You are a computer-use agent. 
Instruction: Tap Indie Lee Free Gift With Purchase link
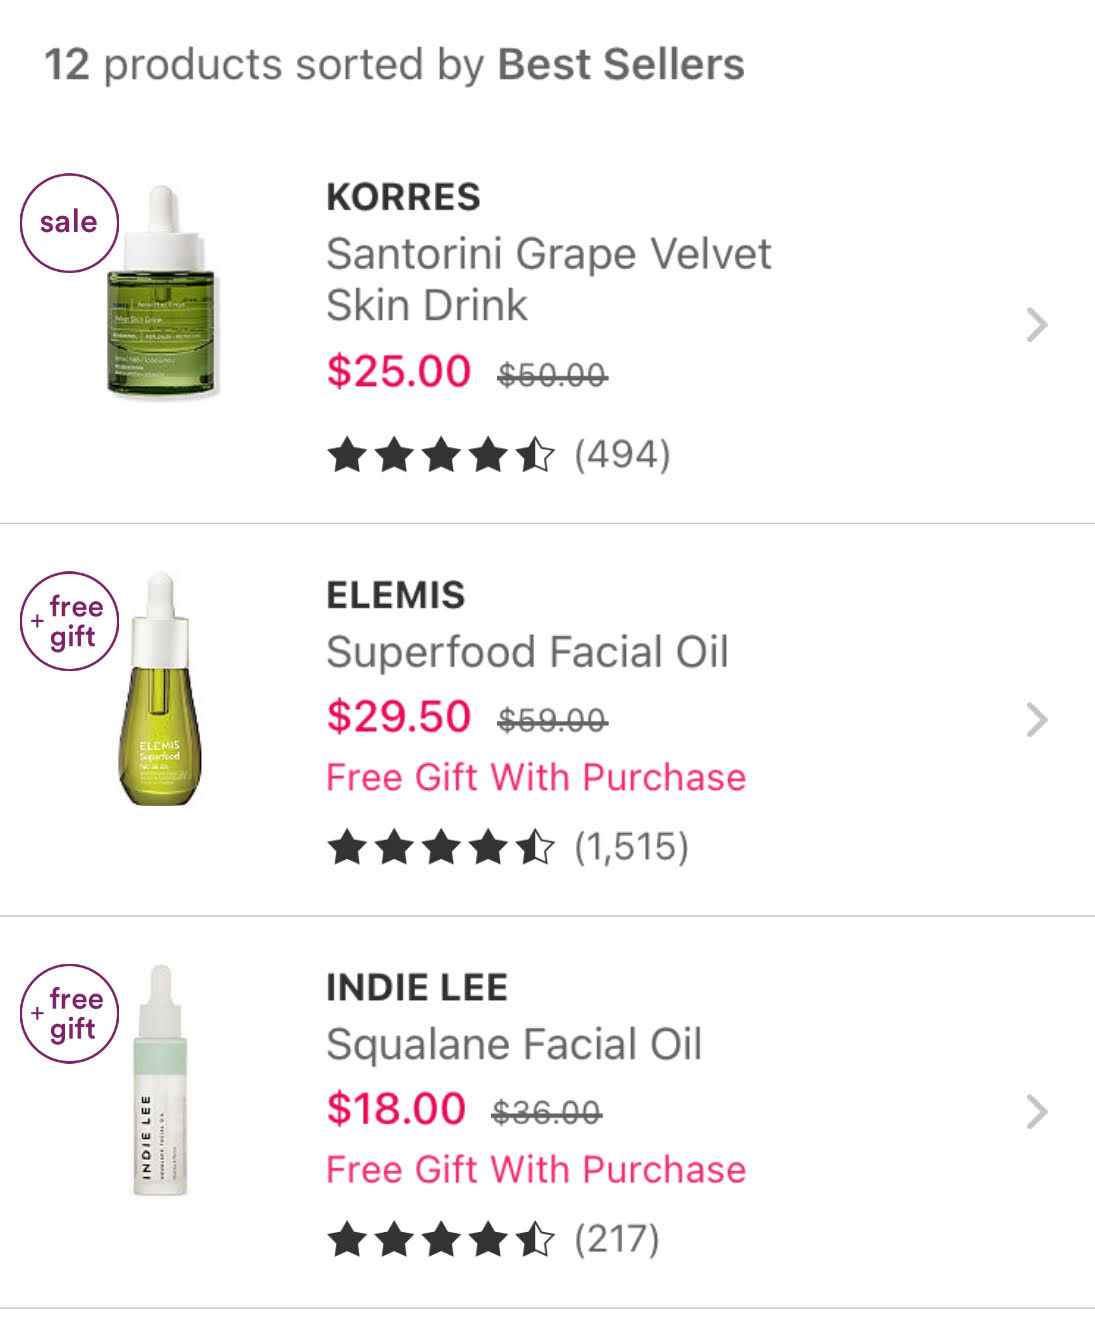[x=536, y=1169]
